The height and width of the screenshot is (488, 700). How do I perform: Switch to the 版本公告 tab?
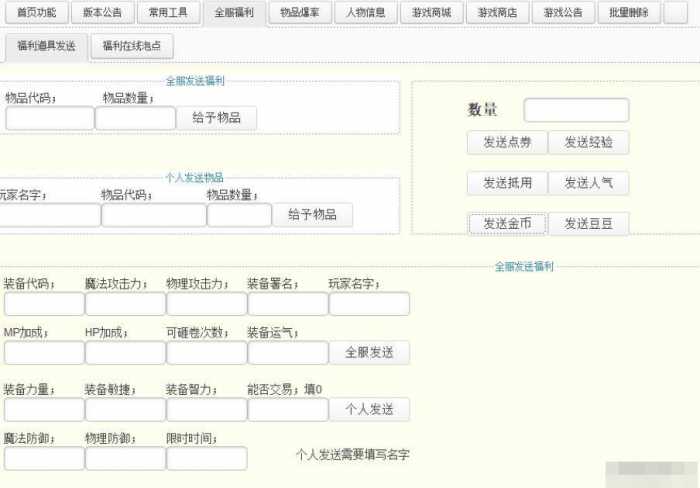(x=102, y=13)
